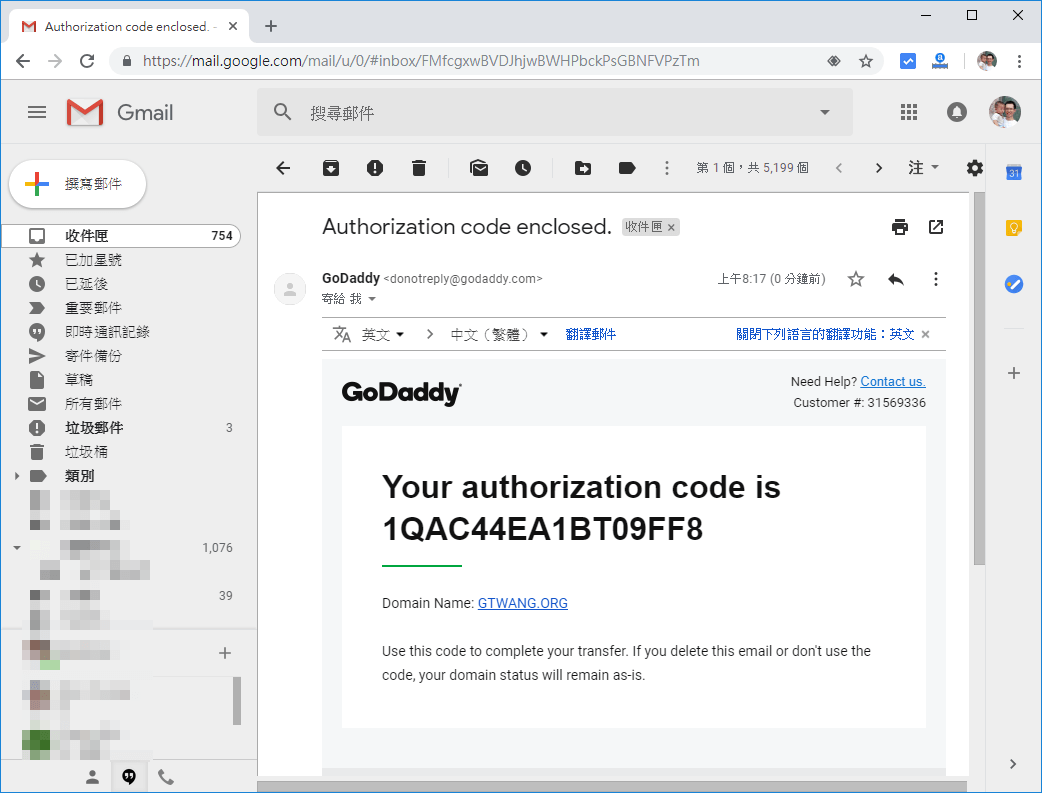Click the archive email icon
This screenshot has height=793, width=1042.
click(x=331, y=168)
